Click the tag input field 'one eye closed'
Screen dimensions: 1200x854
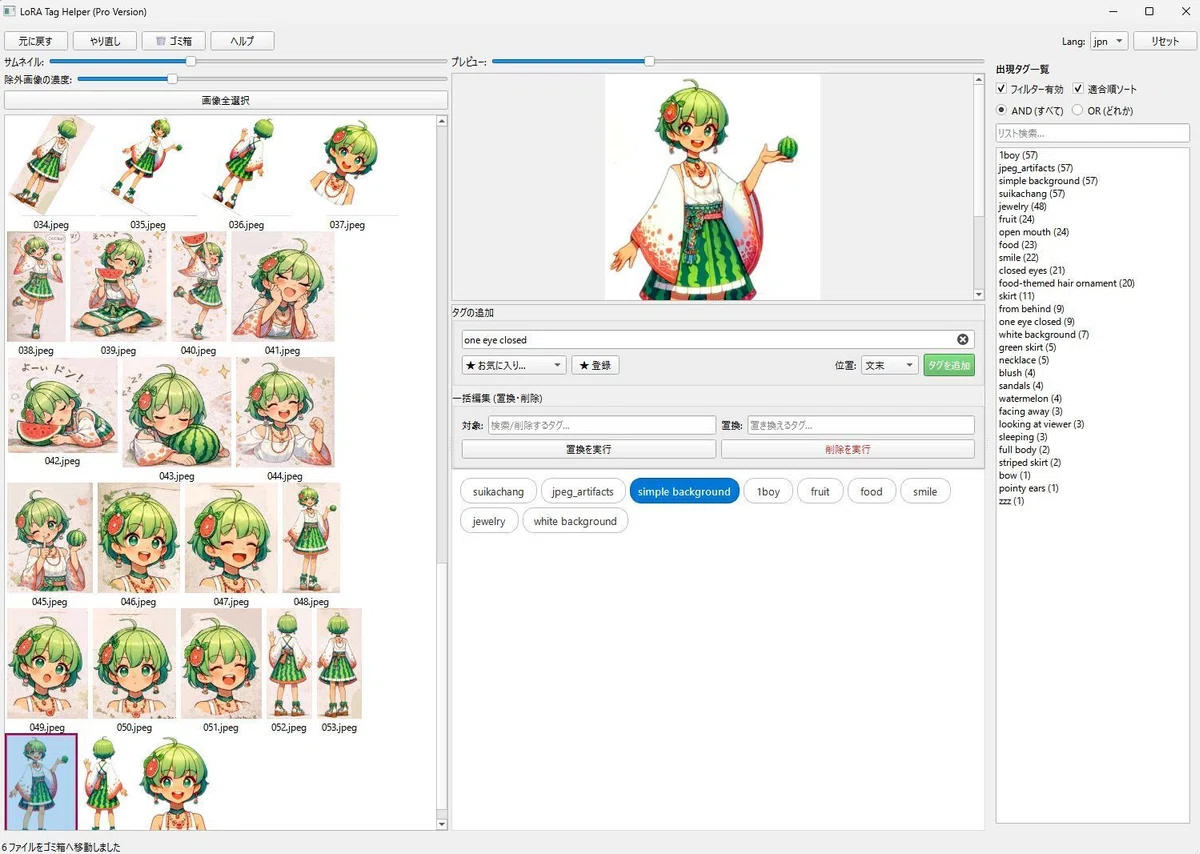pos(717,340)
